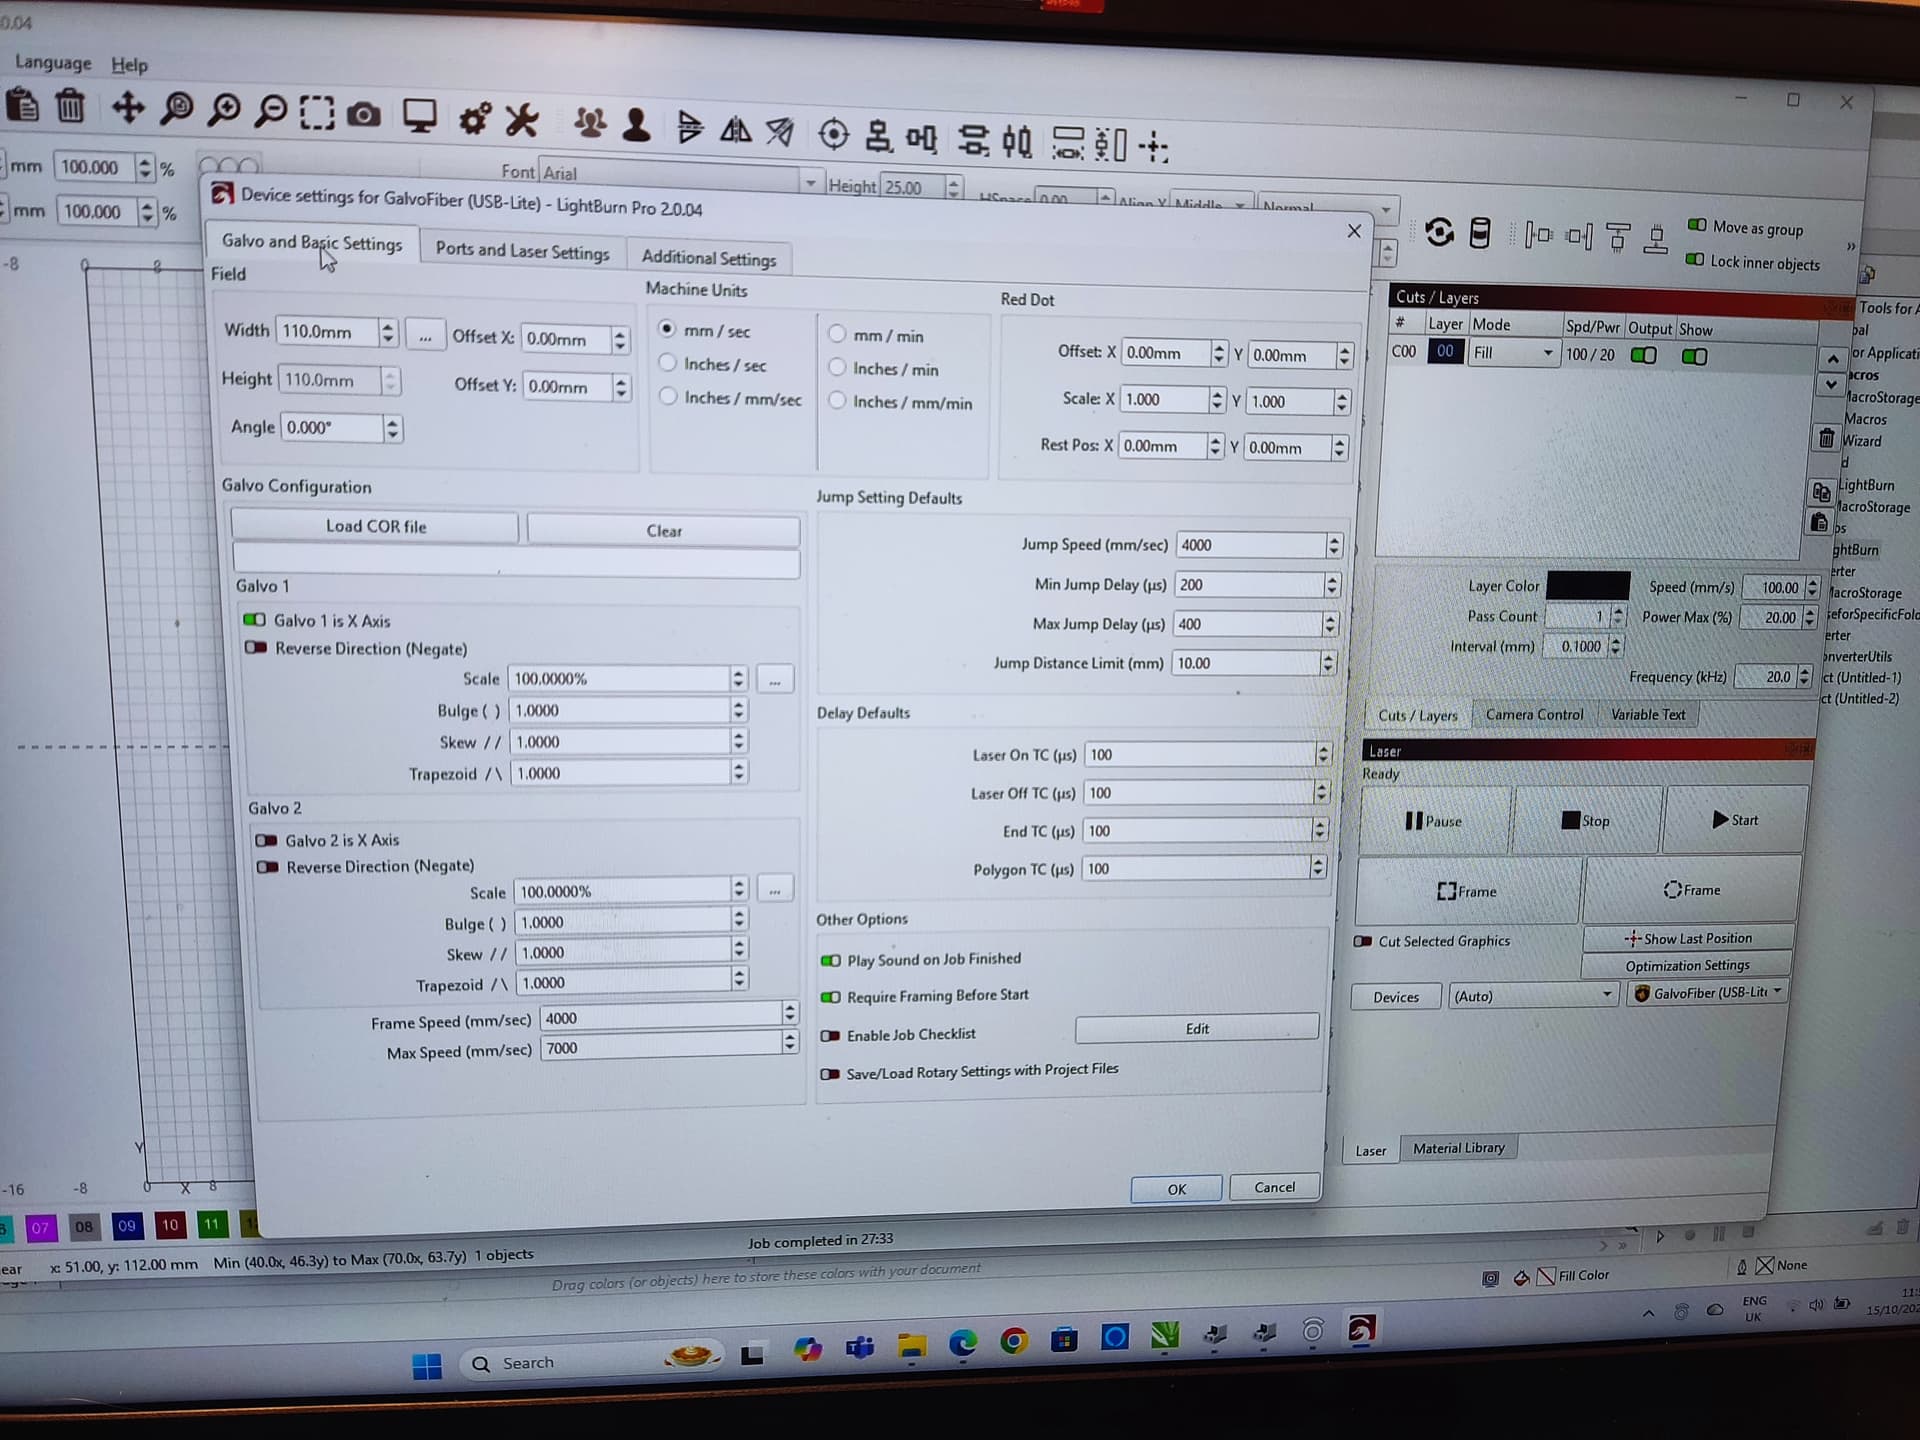
Task: Click the mirror horizontal flip icon
Action: (736, 130)
